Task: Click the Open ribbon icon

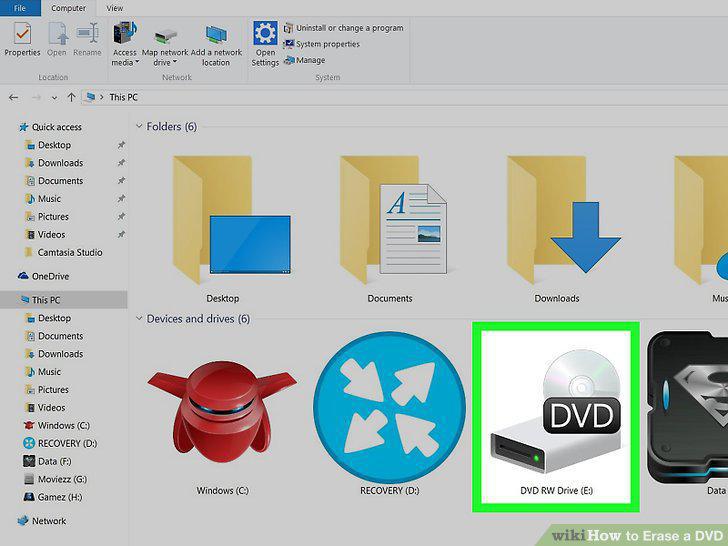Action: (57, 39)
